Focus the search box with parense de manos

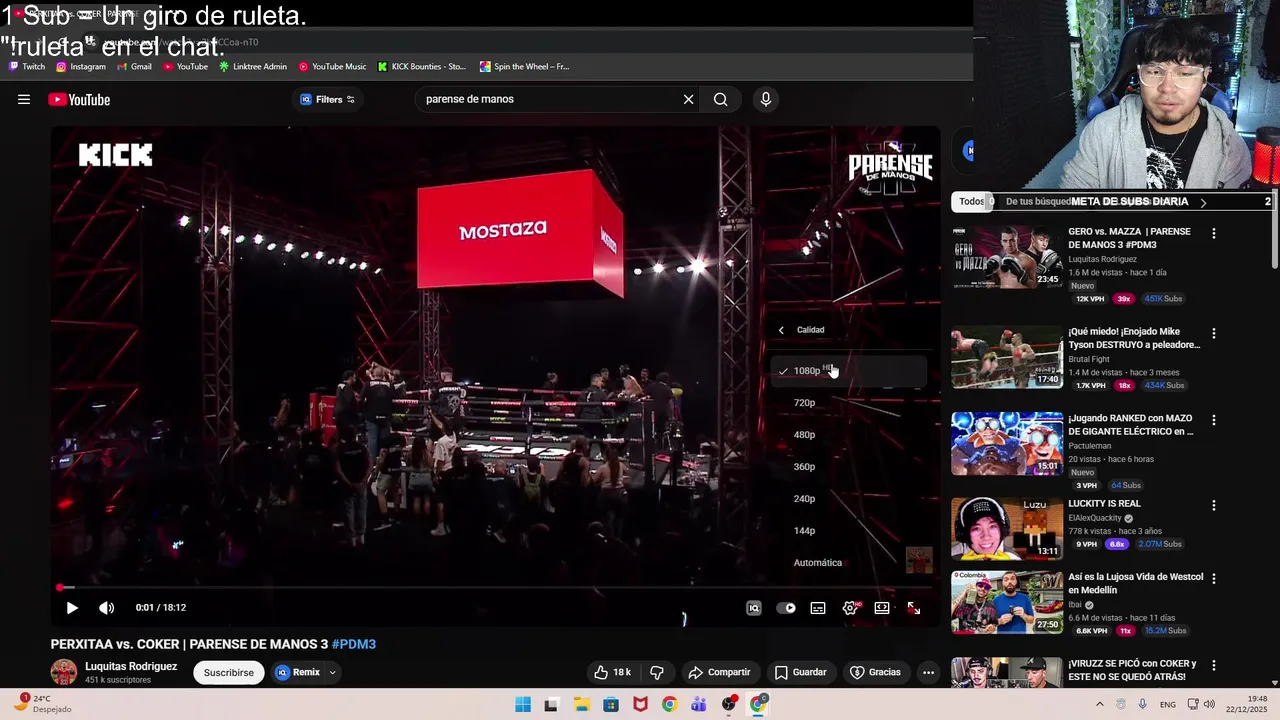pos(548,99)
